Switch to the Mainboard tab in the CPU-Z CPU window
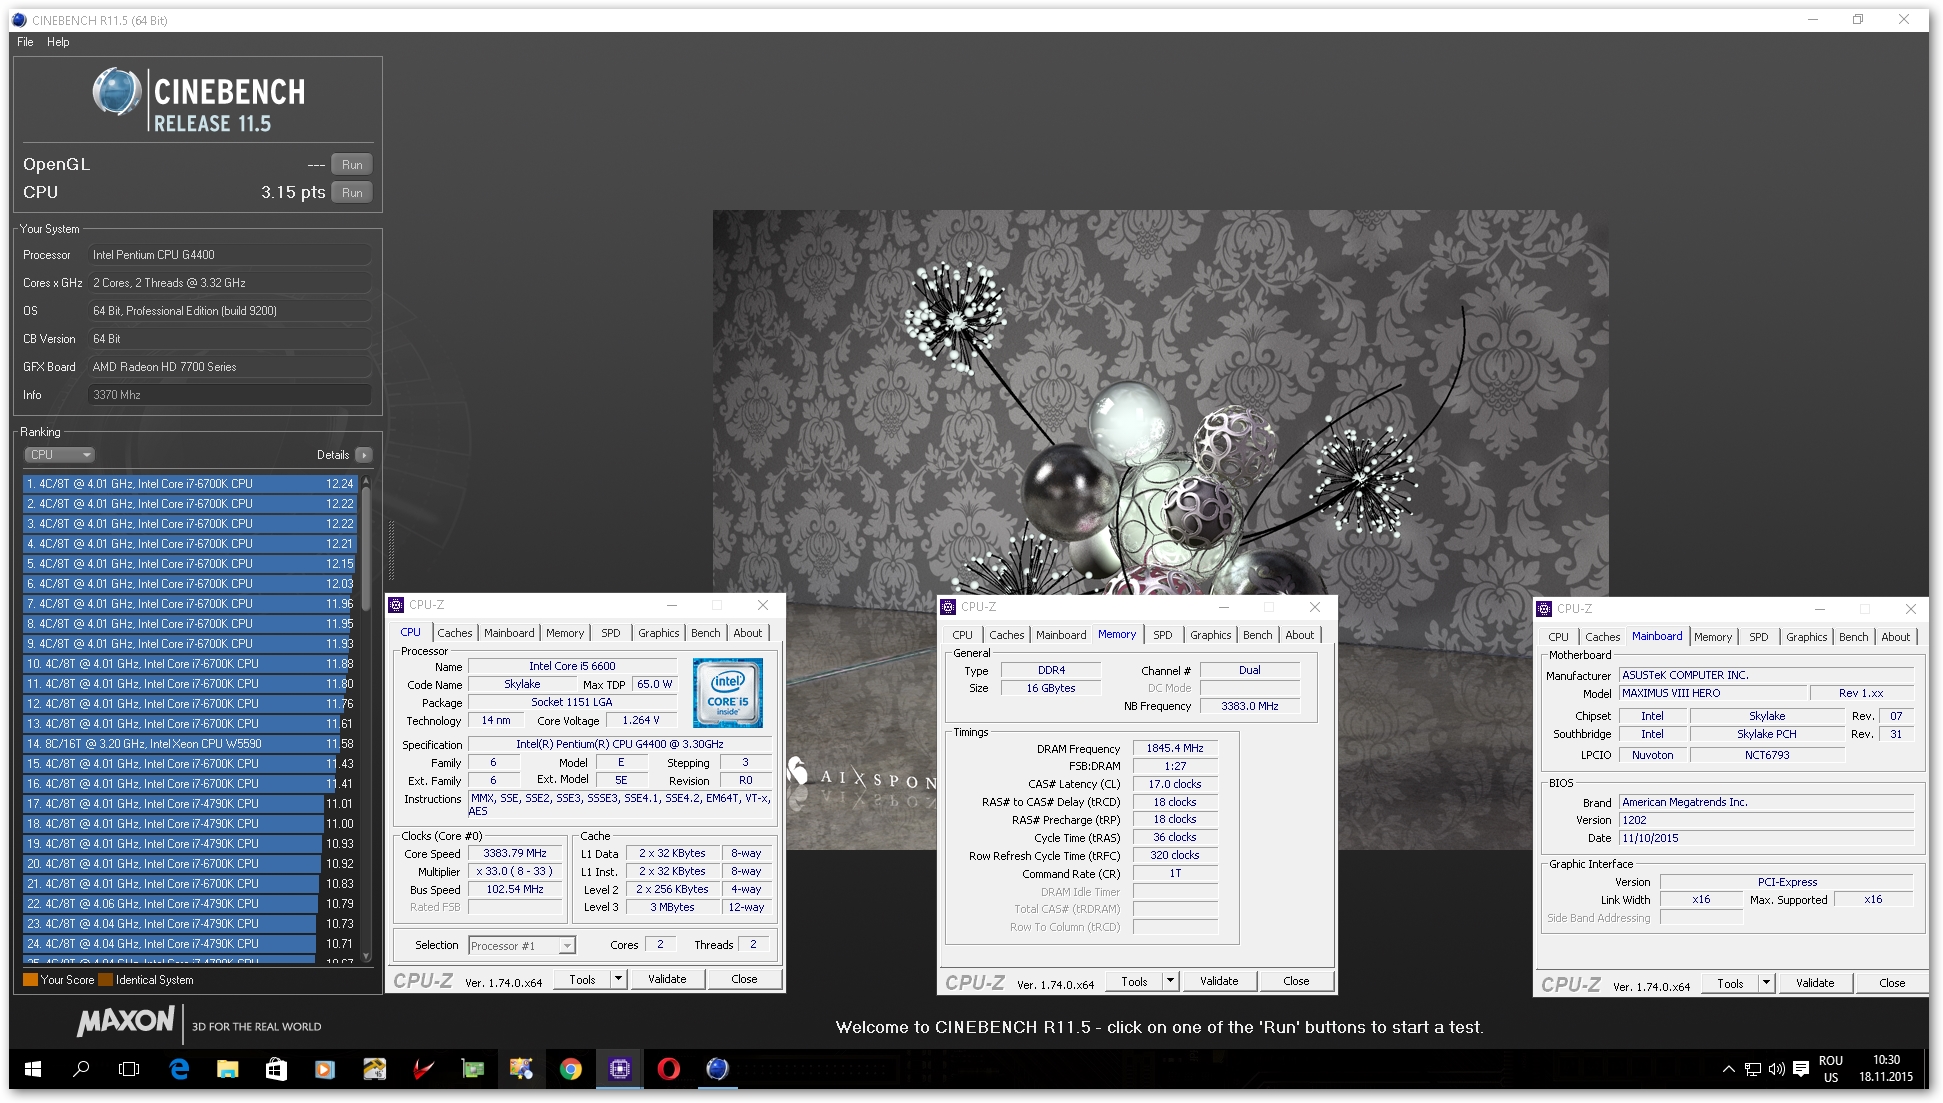Image resolution: width=1943 pixels, height=1103 pixels. coord(510,633)
